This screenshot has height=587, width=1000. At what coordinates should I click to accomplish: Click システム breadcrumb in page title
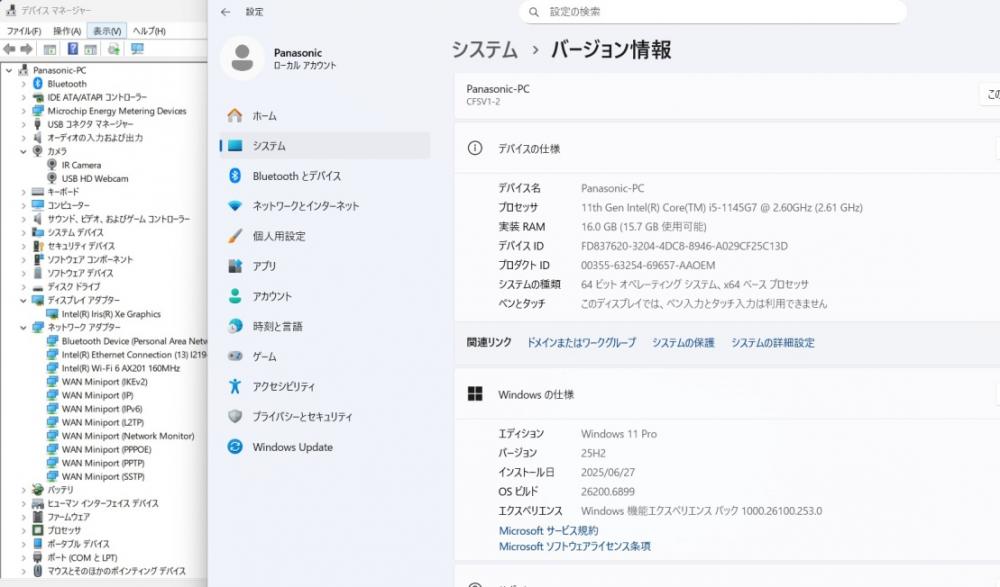(485, 49)
